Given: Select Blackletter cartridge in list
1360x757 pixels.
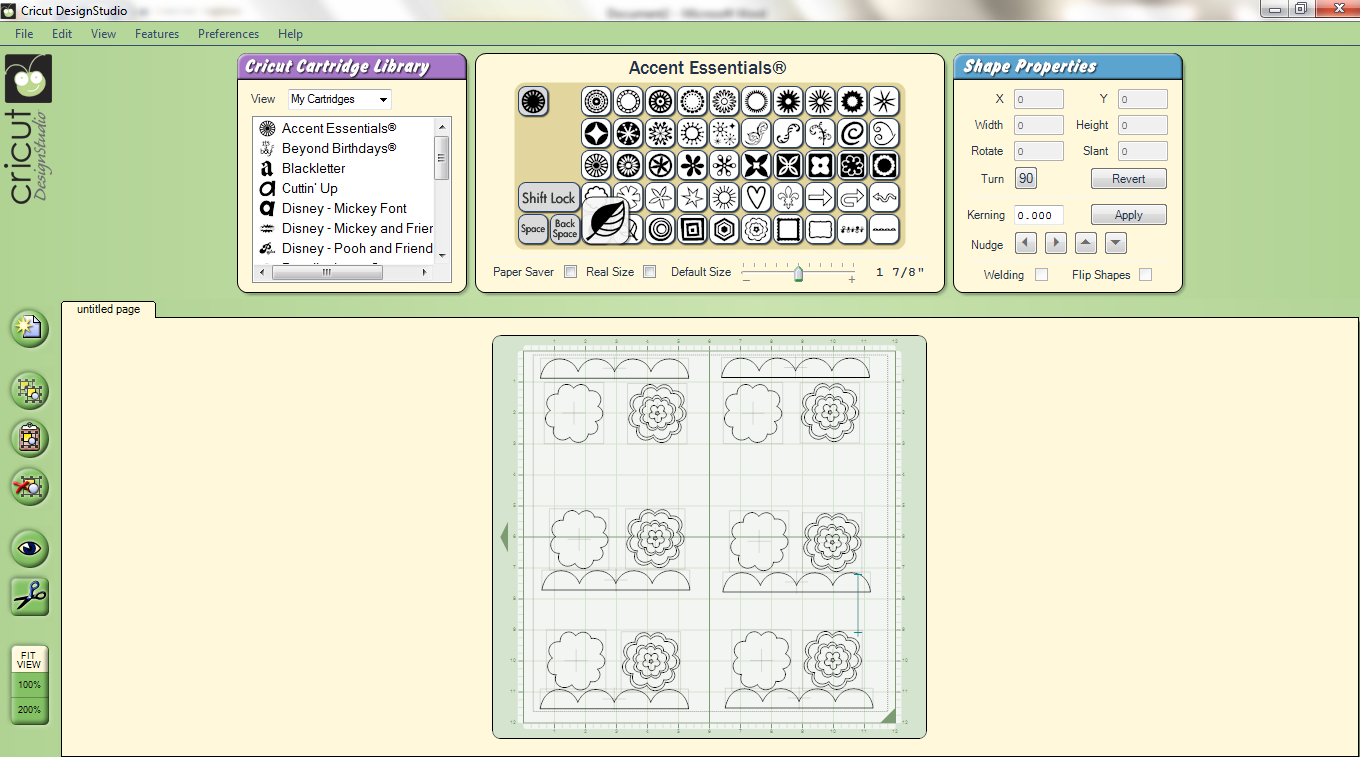Looking at the screenshot, I should tap(313, 168).
